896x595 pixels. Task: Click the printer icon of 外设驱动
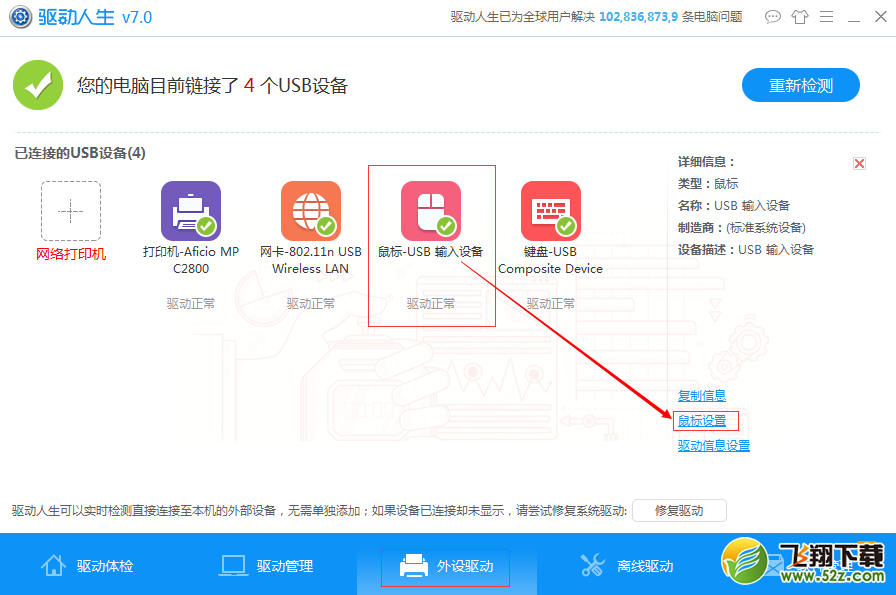click(414, 566)
